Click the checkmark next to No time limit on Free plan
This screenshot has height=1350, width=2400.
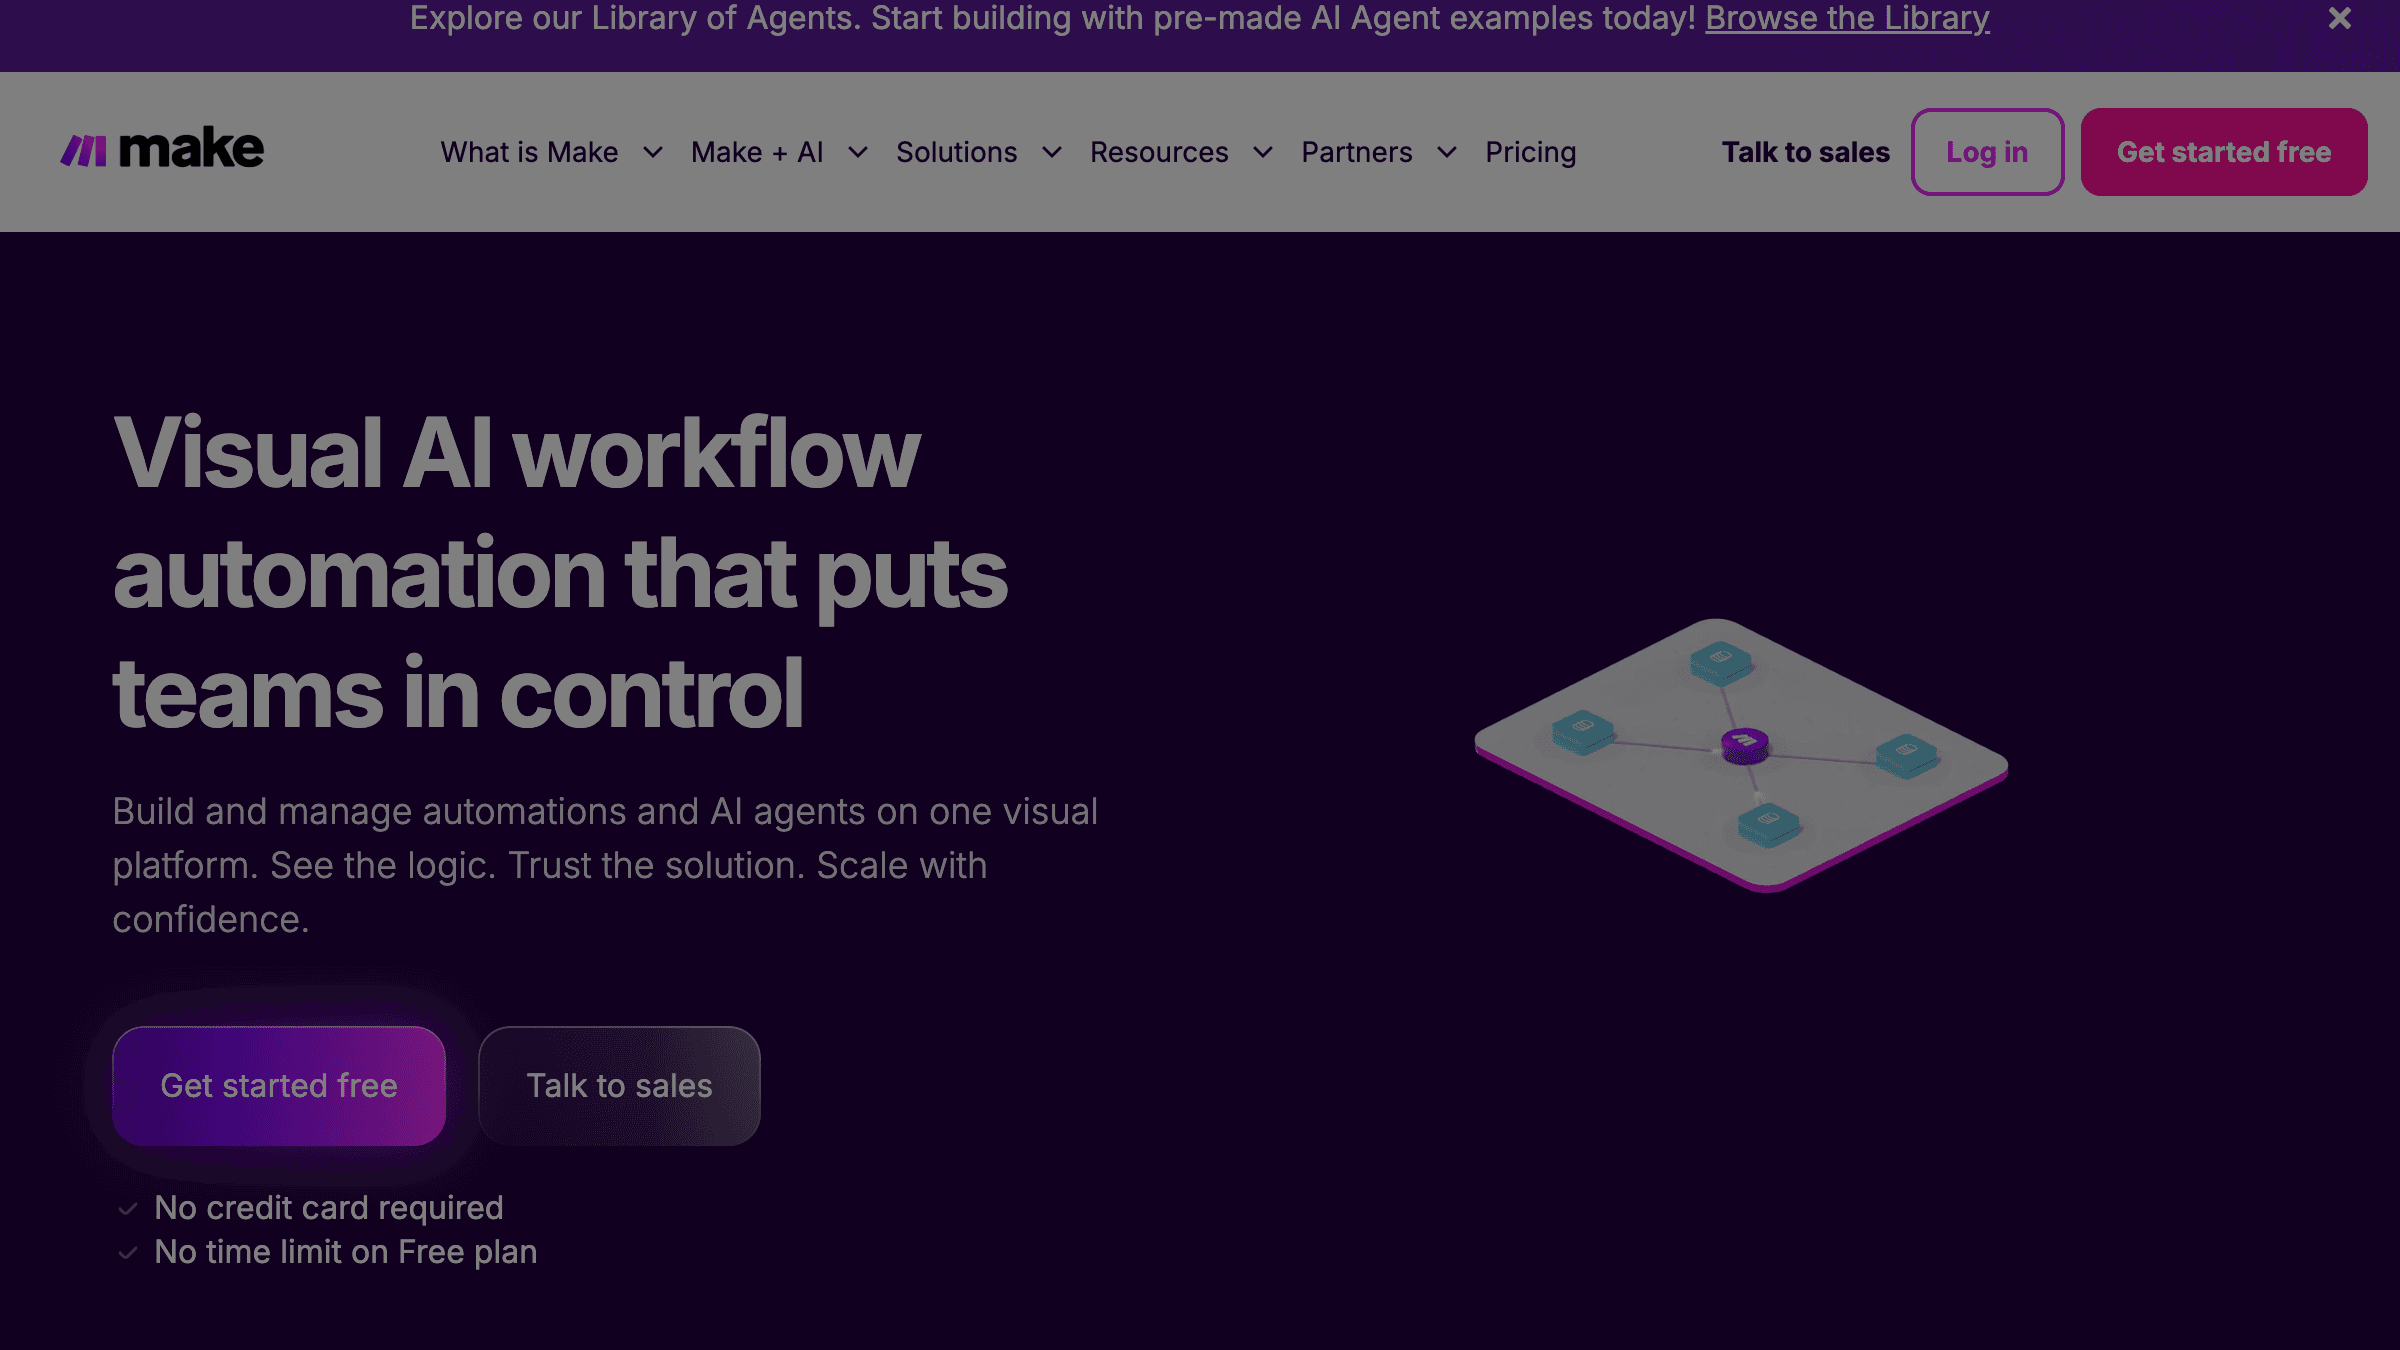tap(128, 1251)
